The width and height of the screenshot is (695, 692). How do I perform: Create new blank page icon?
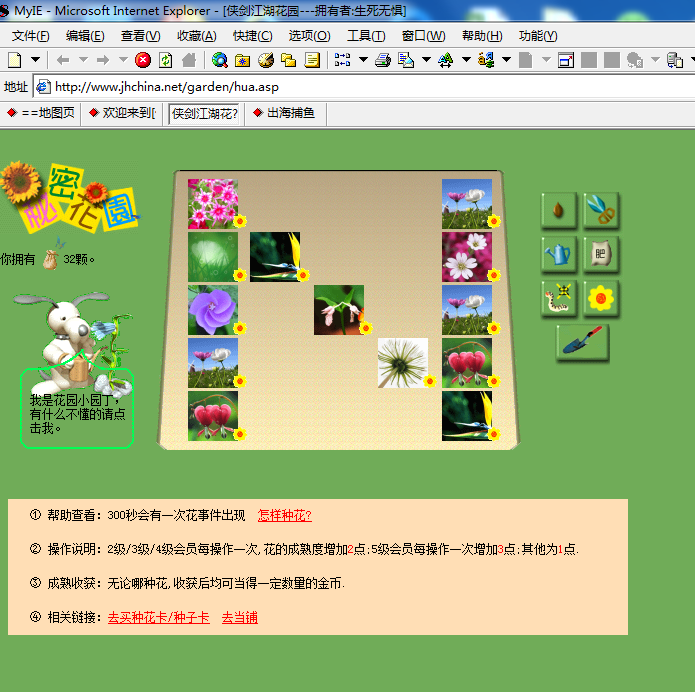pos(15,60)
